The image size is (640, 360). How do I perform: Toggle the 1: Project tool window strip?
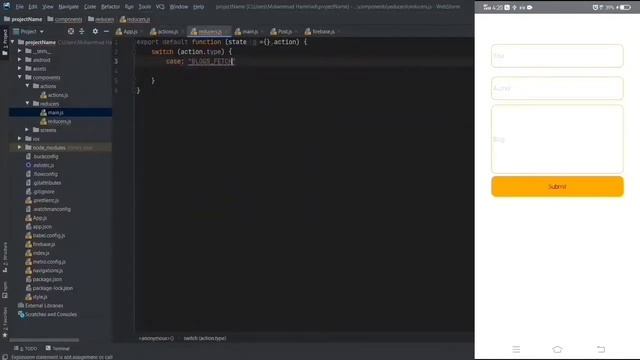[x=5, y=42]
